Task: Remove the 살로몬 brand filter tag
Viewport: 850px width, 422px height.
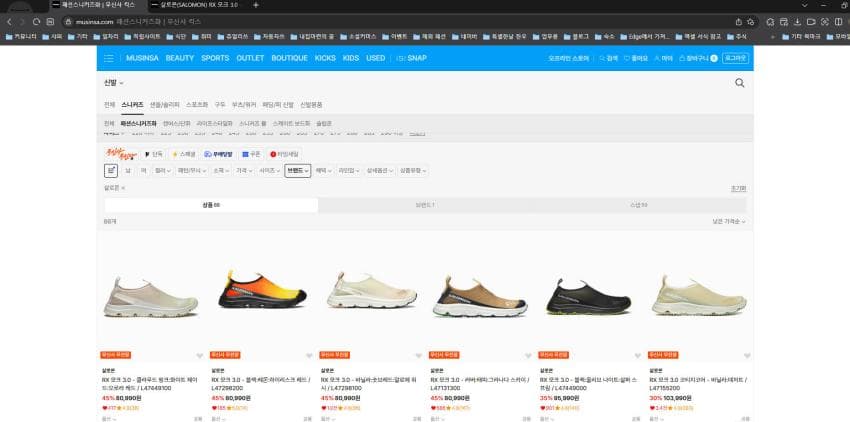Action: [x=123, y=188]
